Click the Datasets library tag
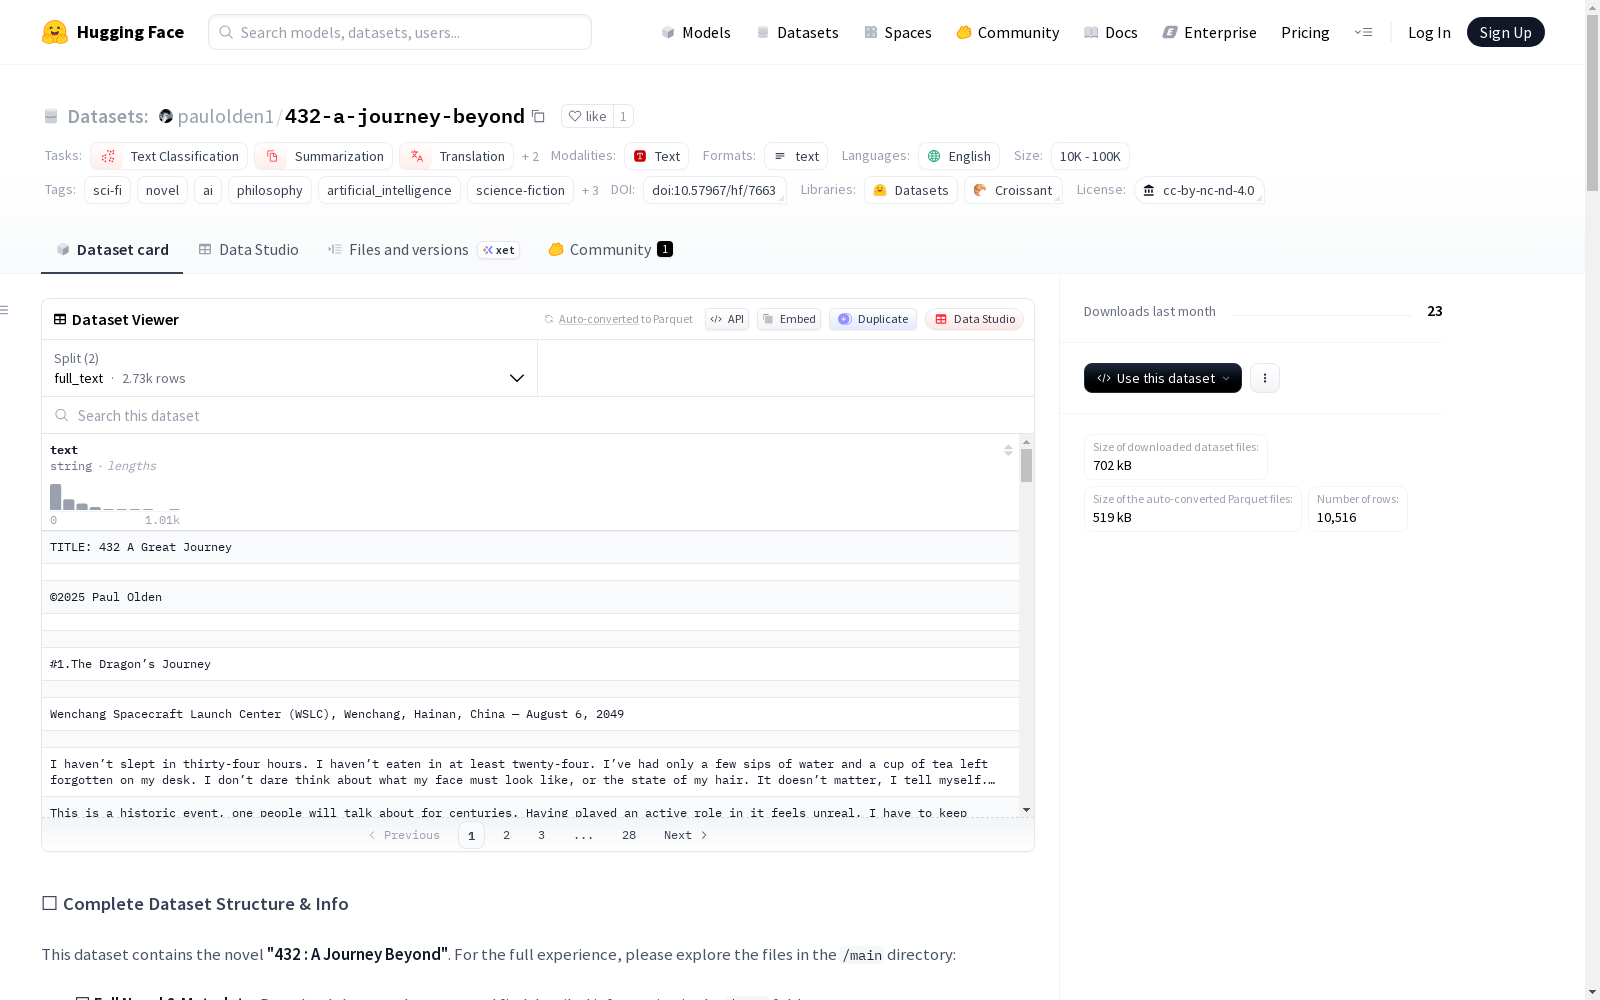The height and width of the screenshot is (1000, 1600). coord(911,190)
